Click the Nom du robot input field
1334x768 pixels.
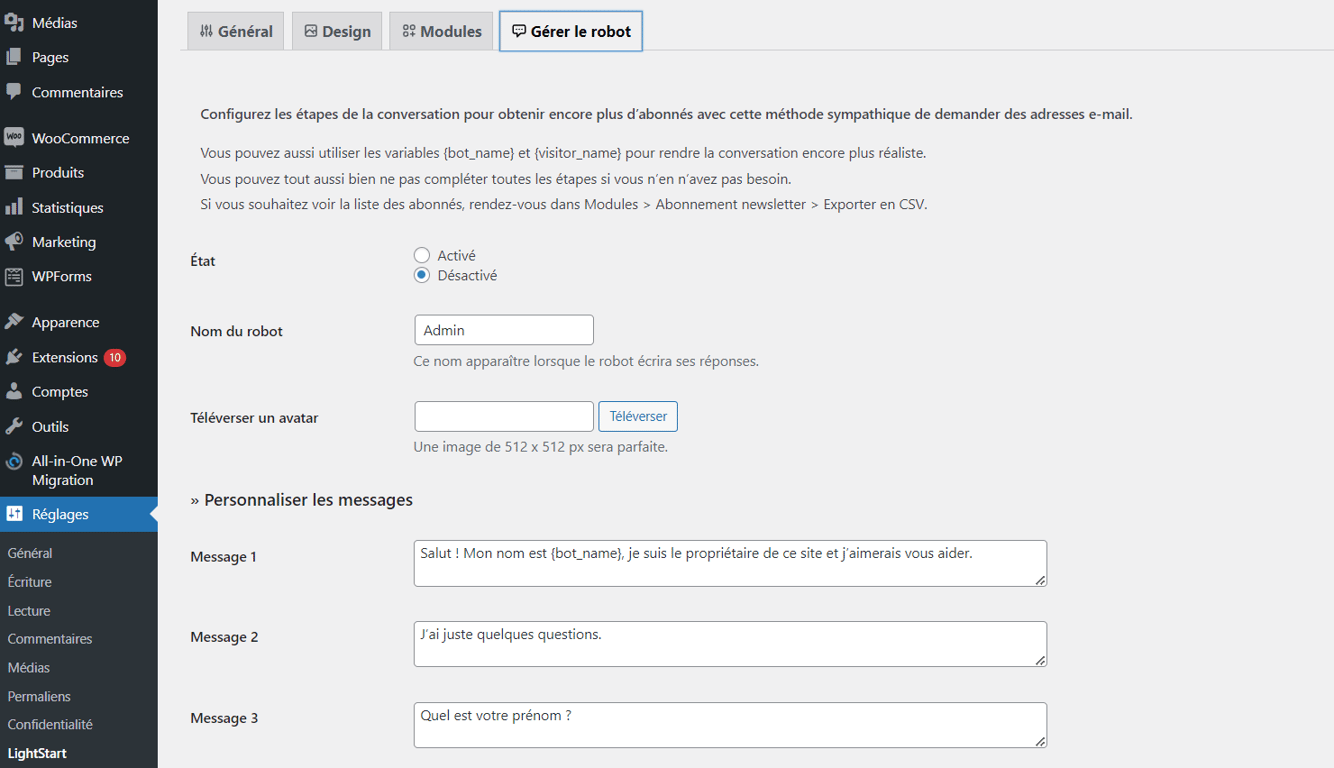504,330
